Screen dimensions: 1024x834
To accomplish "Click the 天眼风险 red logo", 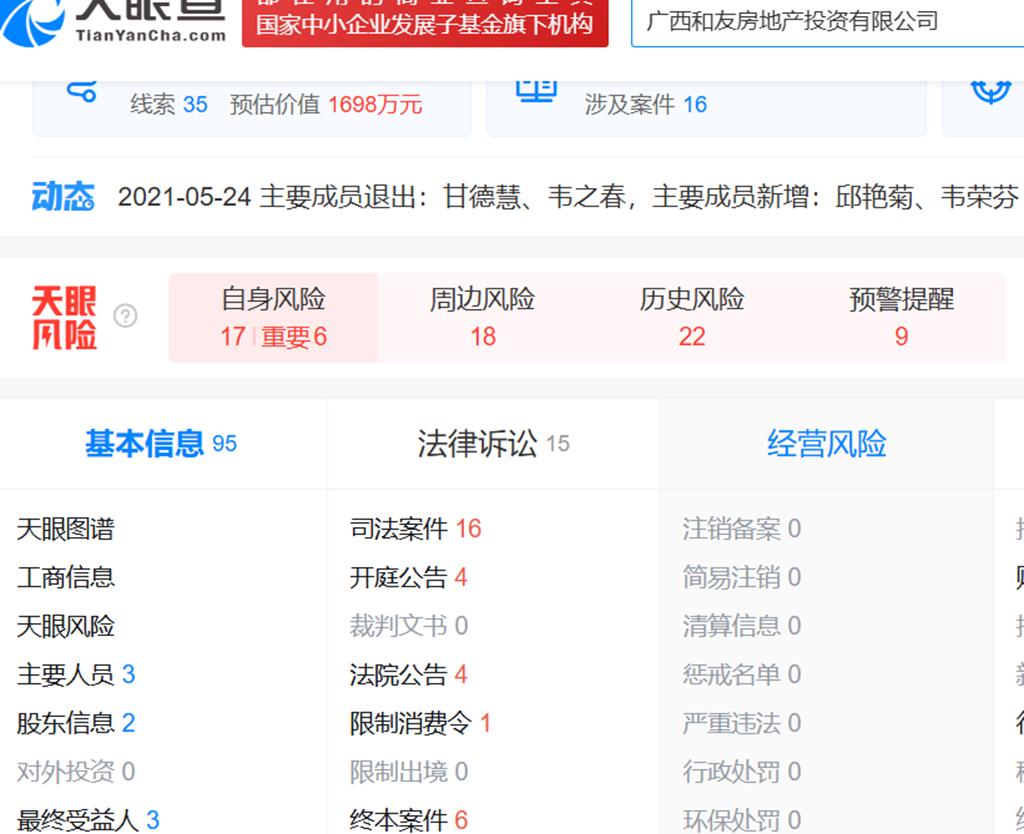I will (x=64, y=317).
